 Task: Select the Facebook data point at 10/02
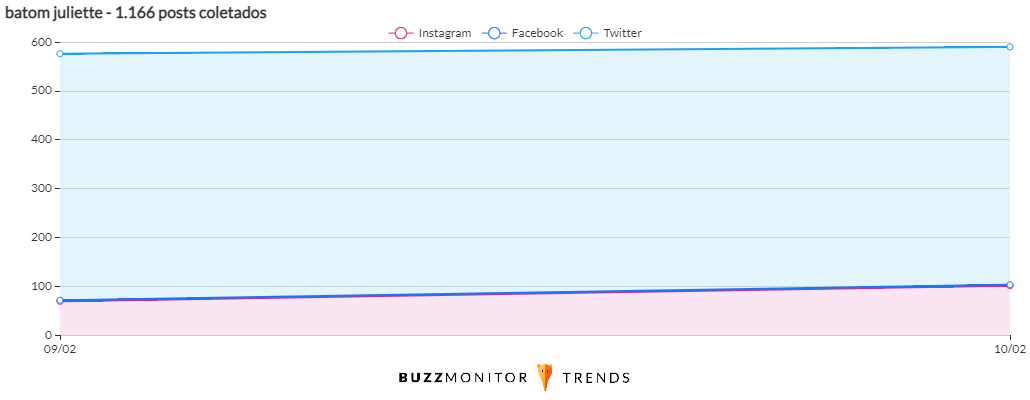pos(1010,285)
